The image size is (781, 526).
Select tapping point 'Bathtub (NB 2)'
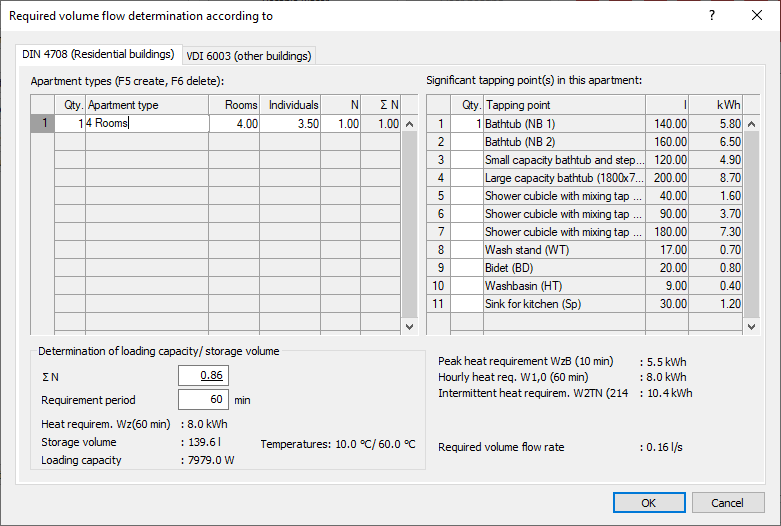click(564, 141)
